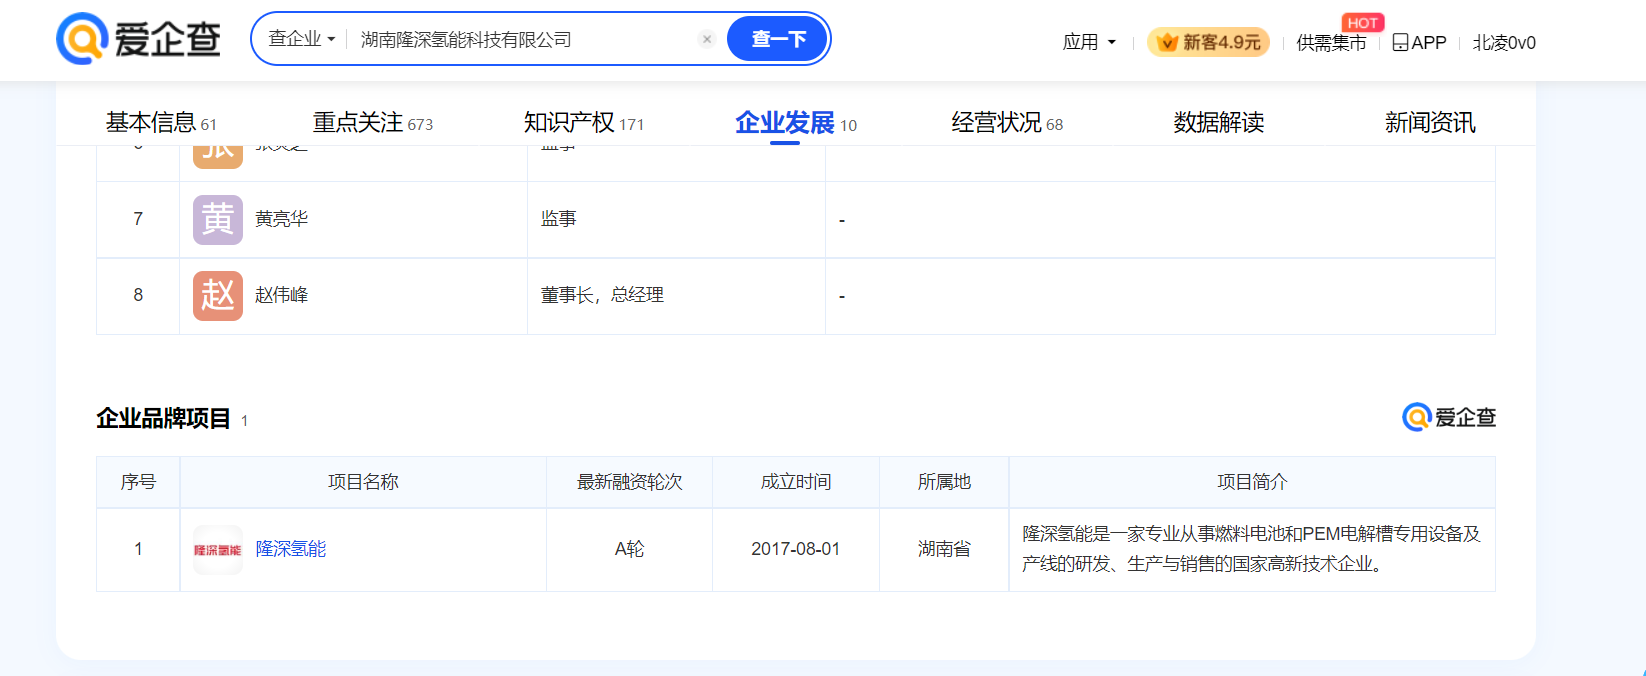Viewport: 1646px width, 676px height.
Task: Click the 2017-08-01 founding date cell
Action: [795, 550]
